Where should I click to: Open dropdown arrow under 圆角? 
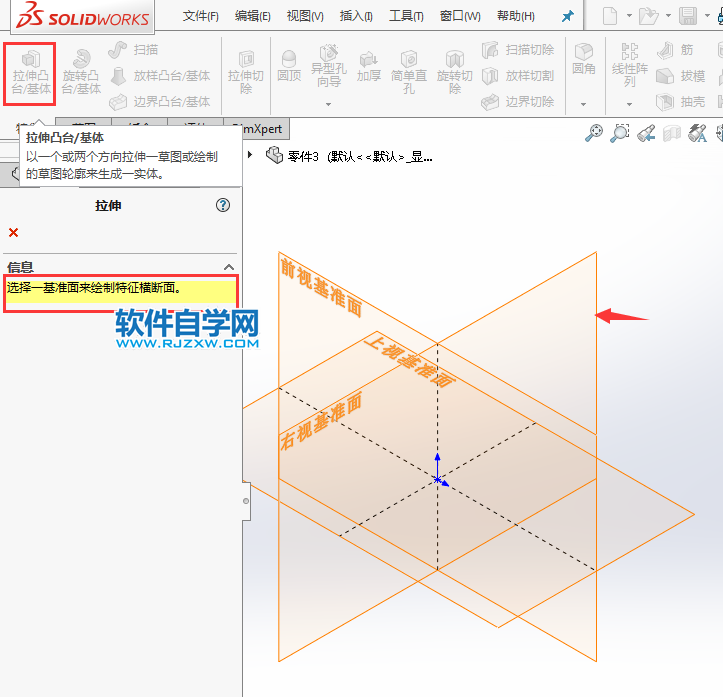(583, 104)
